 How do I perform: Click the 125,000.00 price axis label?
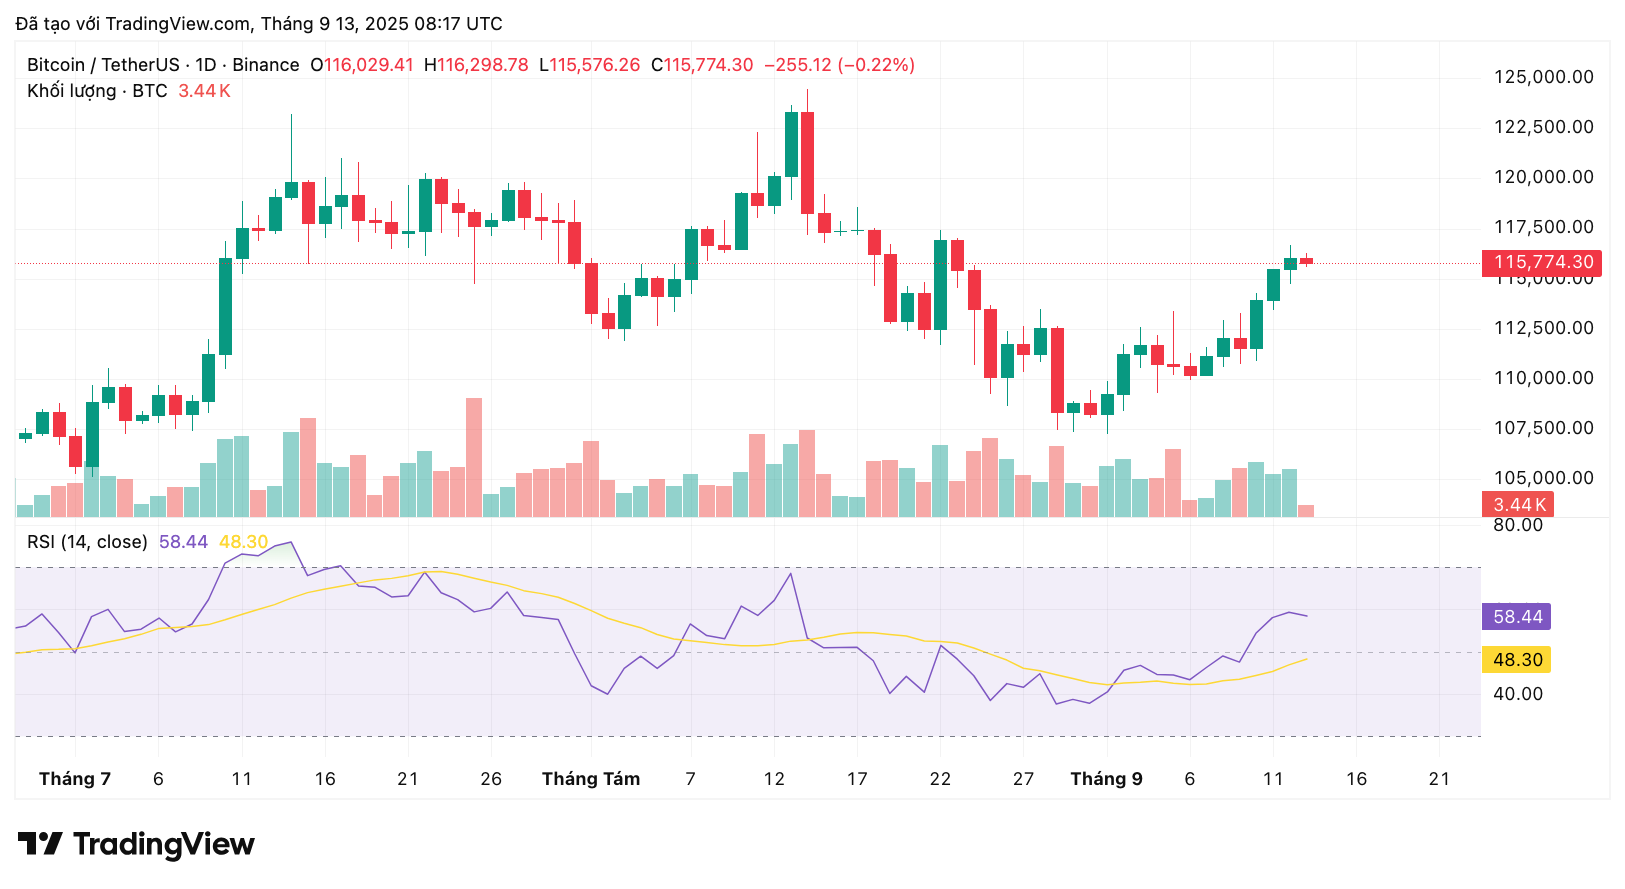point(1543,77)
